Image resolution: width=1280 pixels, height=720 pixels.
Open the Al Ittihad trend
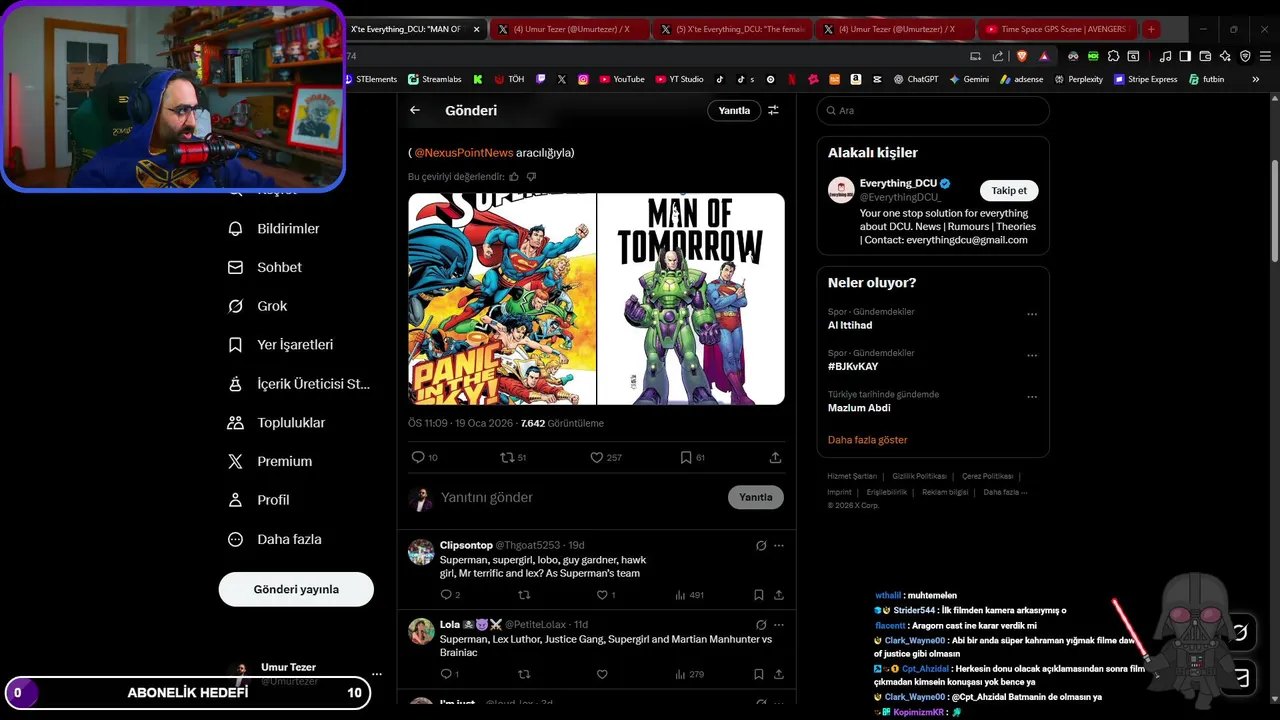click(x=933, y=319)
